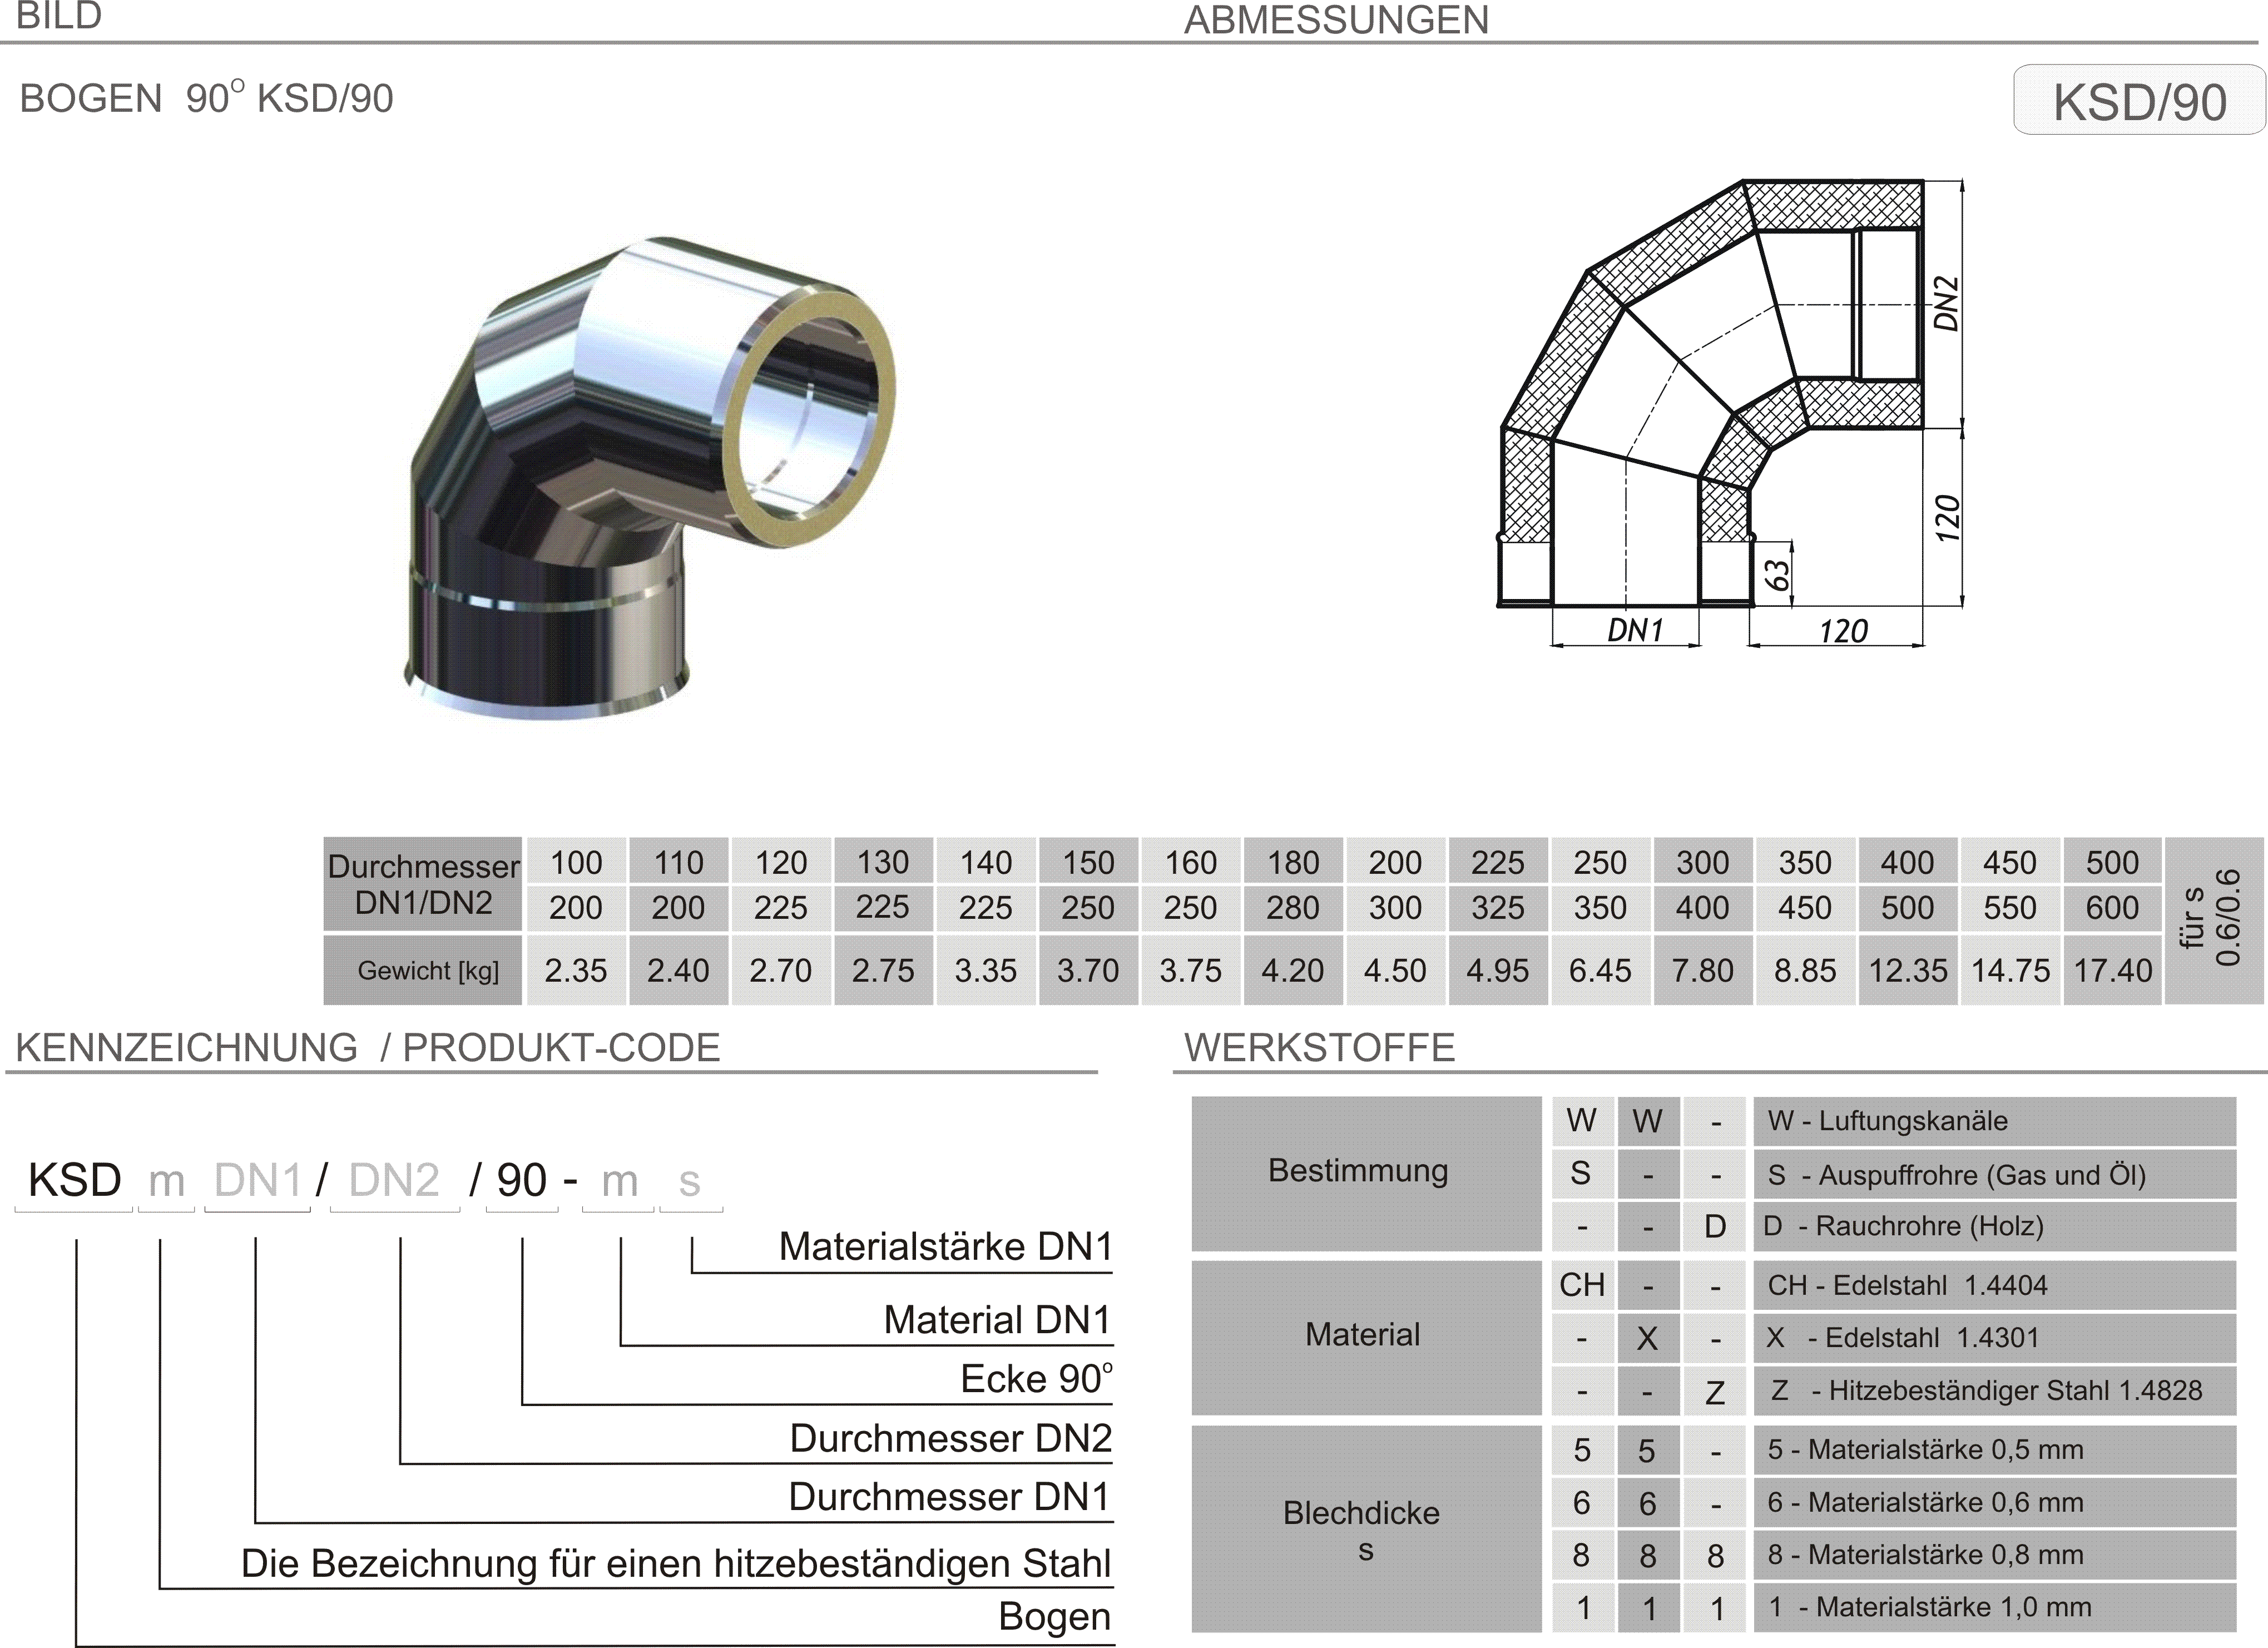The image size is (2268, 1648).
Task: Click the elbow cross-section technical drawing
Action: (1731, 413)
